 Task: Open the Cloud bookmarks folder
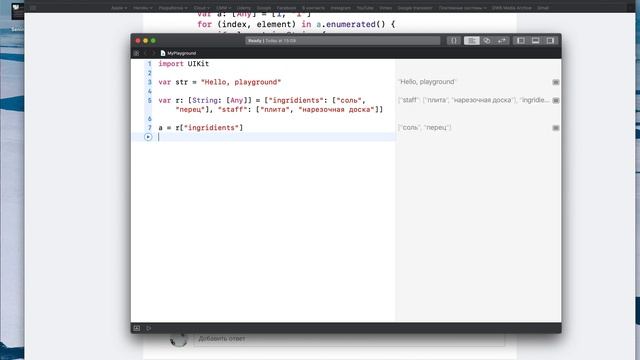201,8
